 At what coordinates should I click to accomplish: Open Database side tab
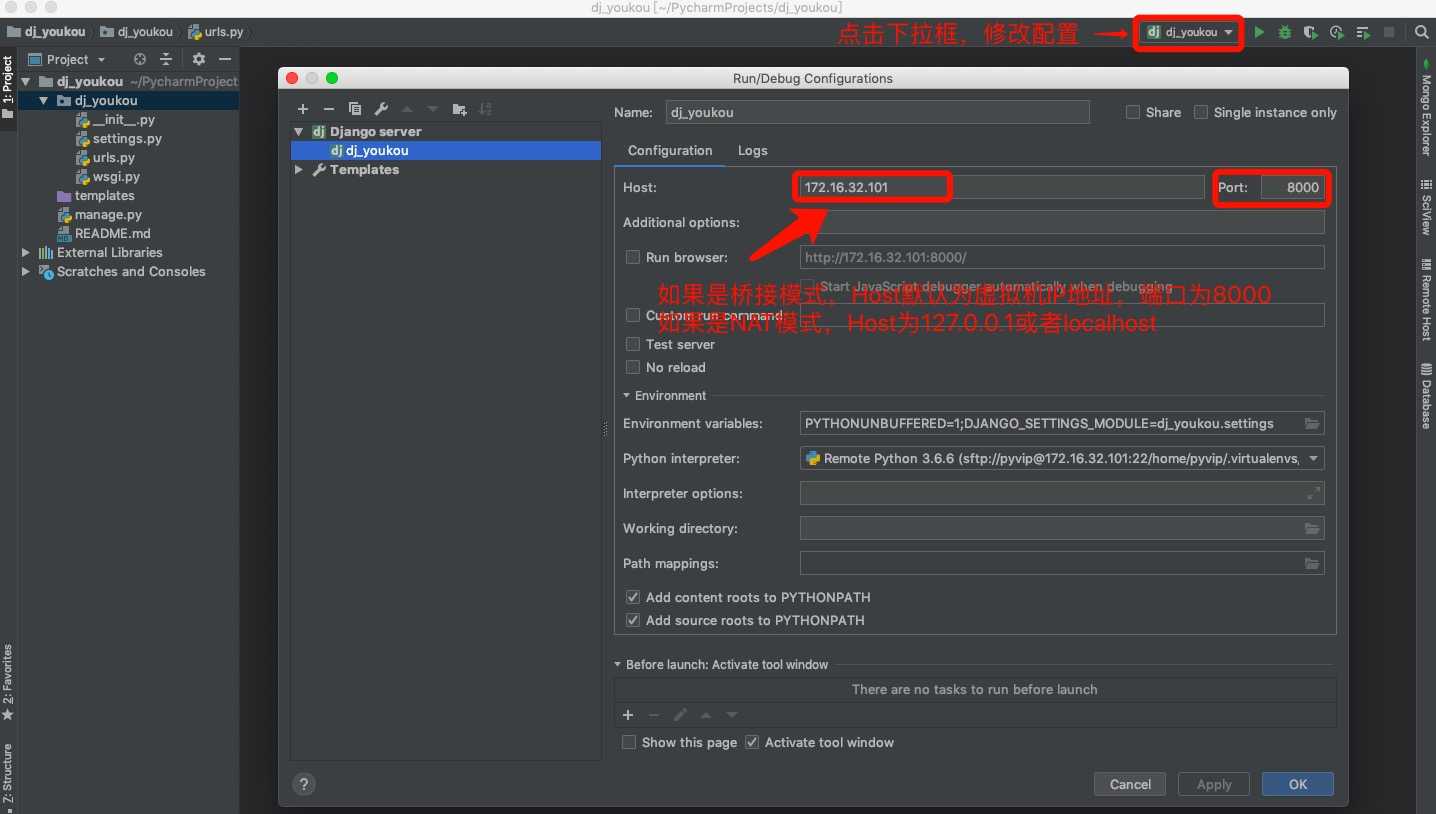tap(1425, 396)
